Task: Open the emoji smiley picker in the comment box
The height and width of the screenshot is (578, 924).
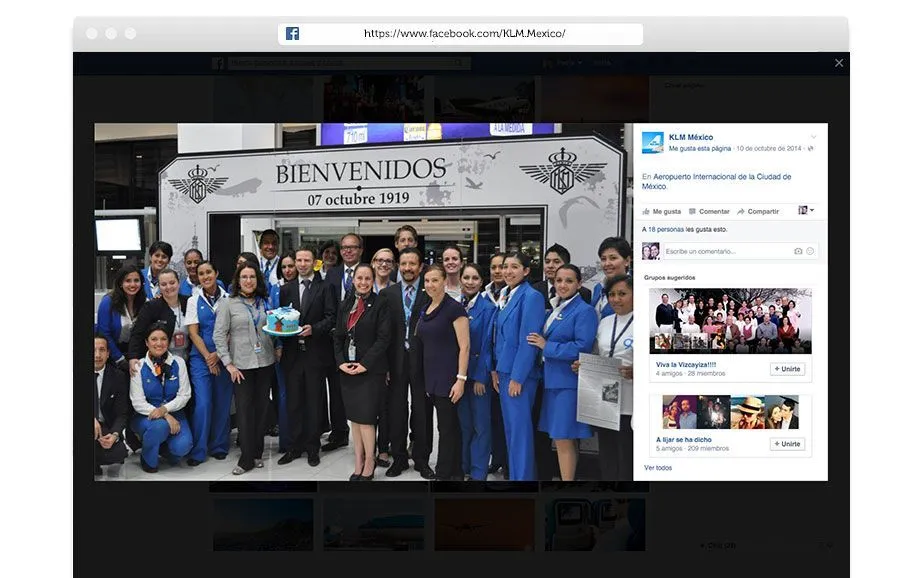Action: pyautogui.click(x=810, y=252)
